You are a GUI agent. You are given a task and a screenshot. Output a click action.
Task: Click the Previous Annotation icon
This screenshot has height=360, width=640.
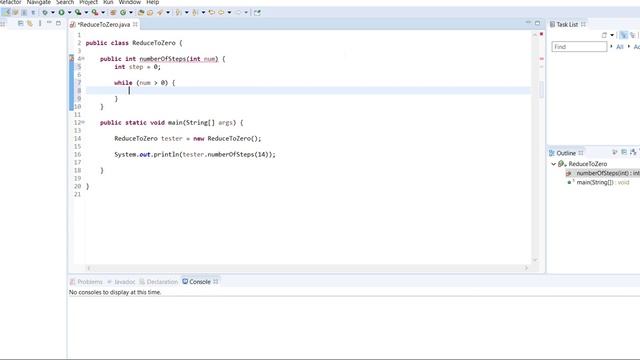pyautogui.click(x=195, y=12)
